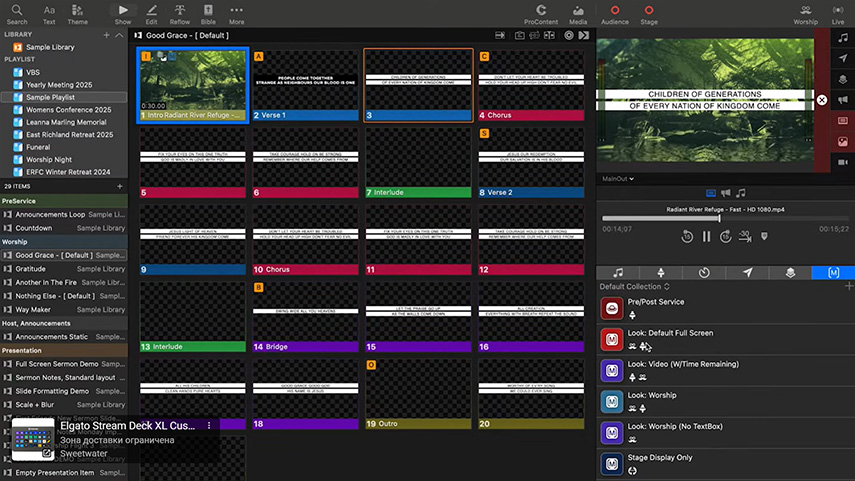
Task: Run the Pre/Post Service macro
Action: coord(612,308)
